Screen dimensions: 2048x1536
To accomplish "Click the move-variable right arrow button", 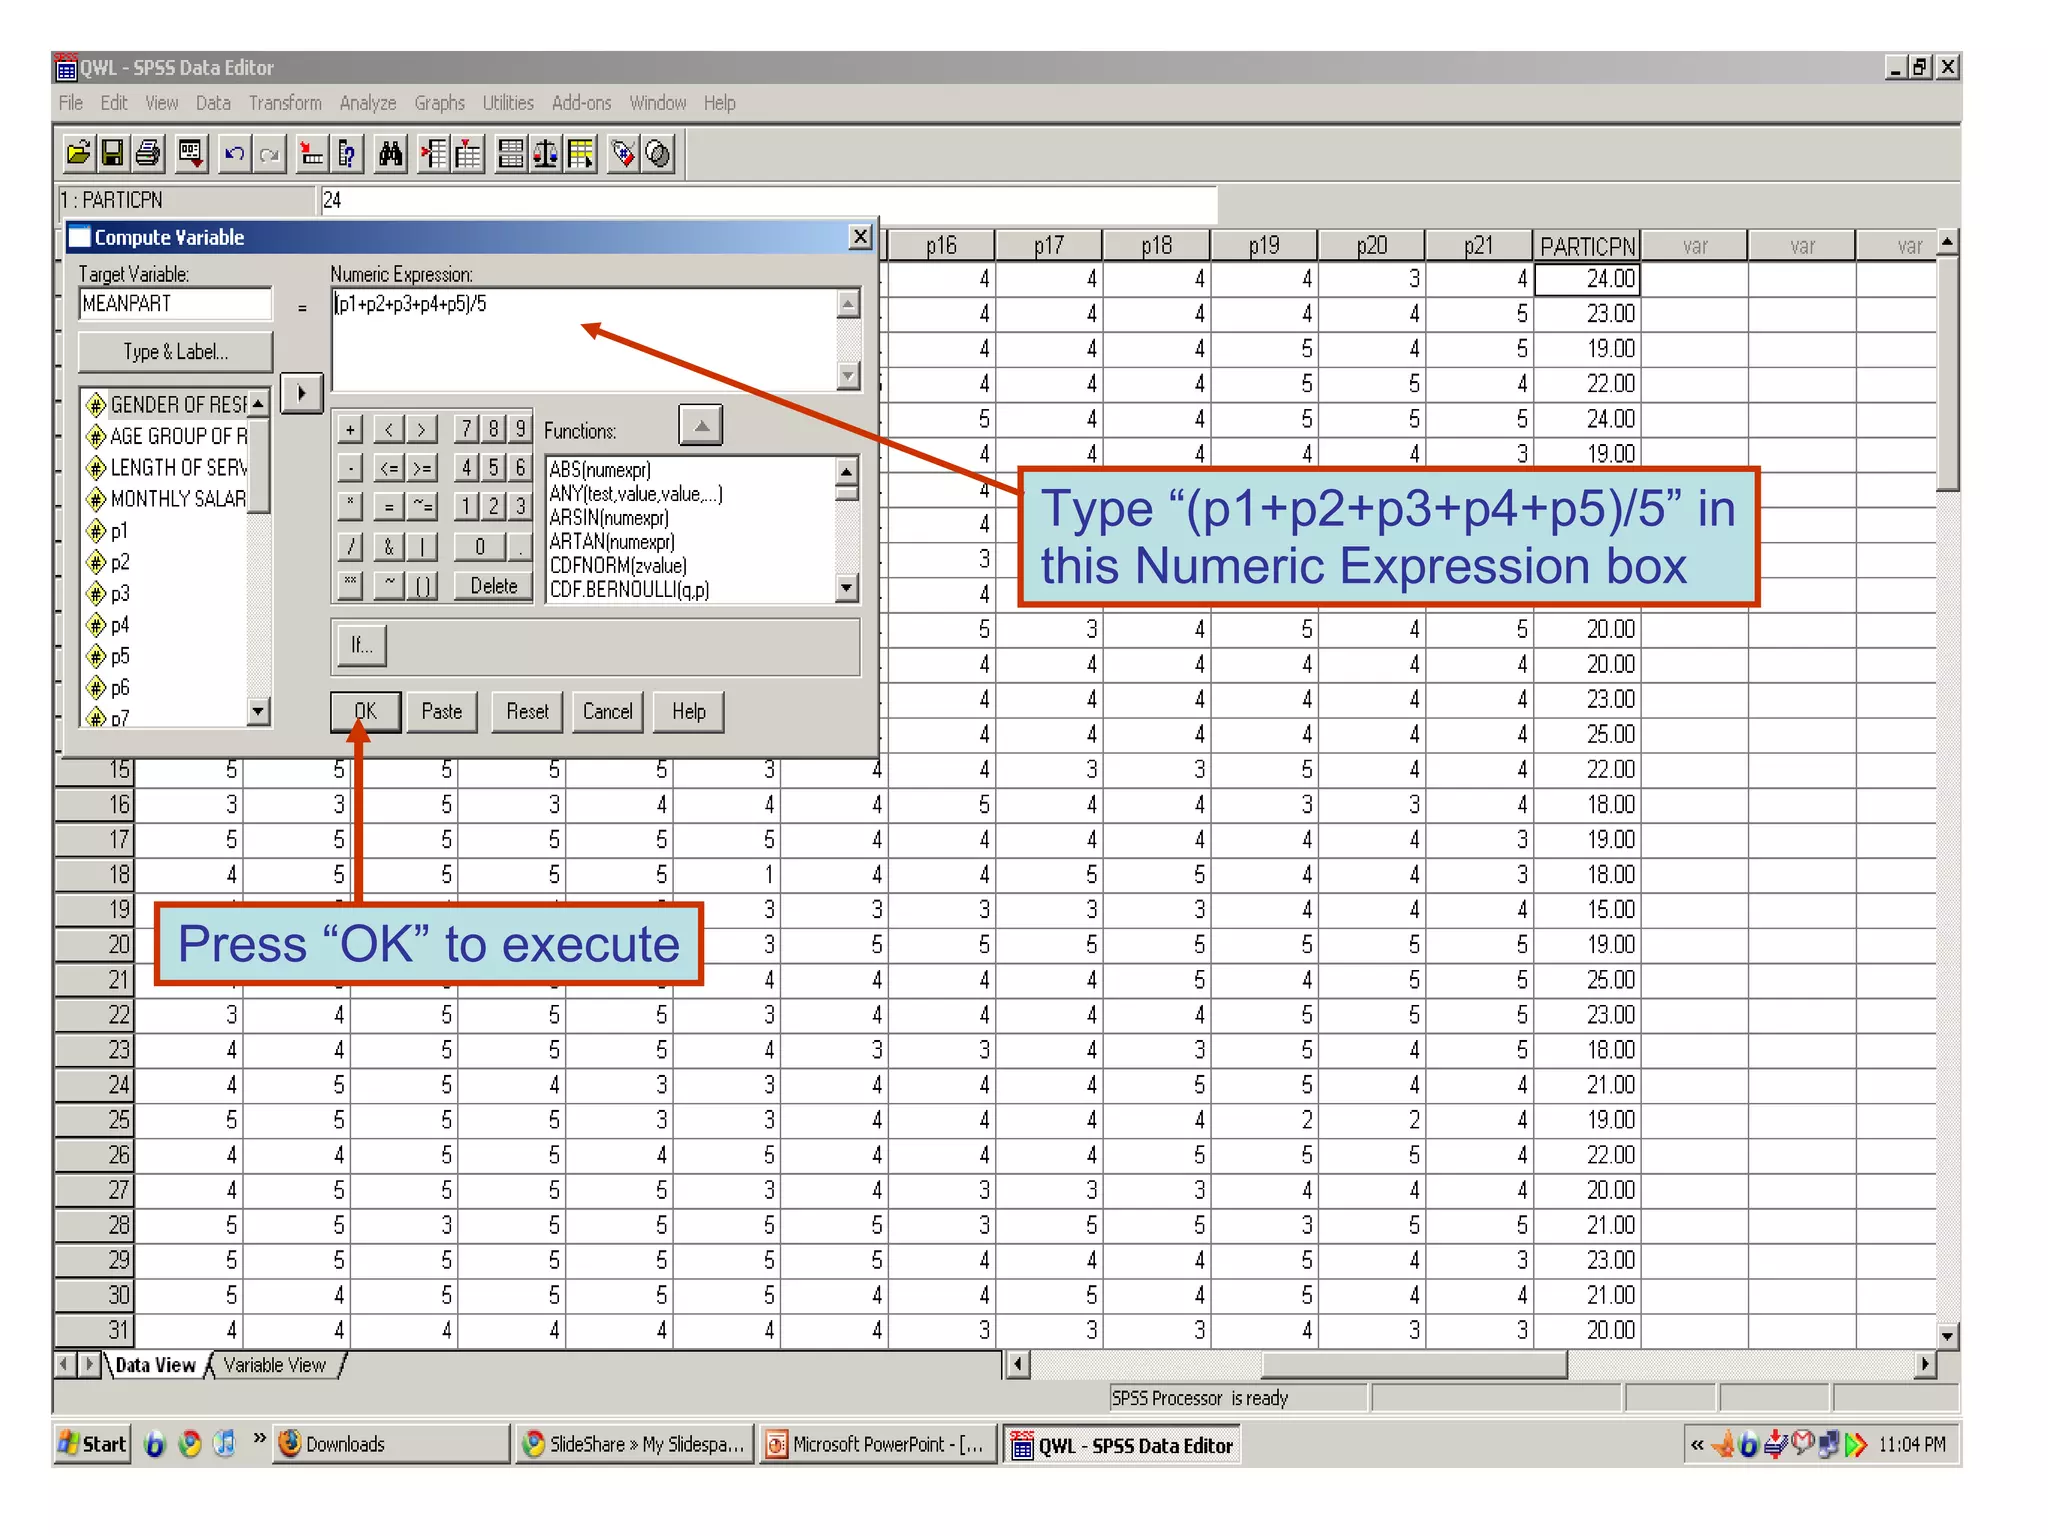I will pyautogui.click(x=302, y=393).
